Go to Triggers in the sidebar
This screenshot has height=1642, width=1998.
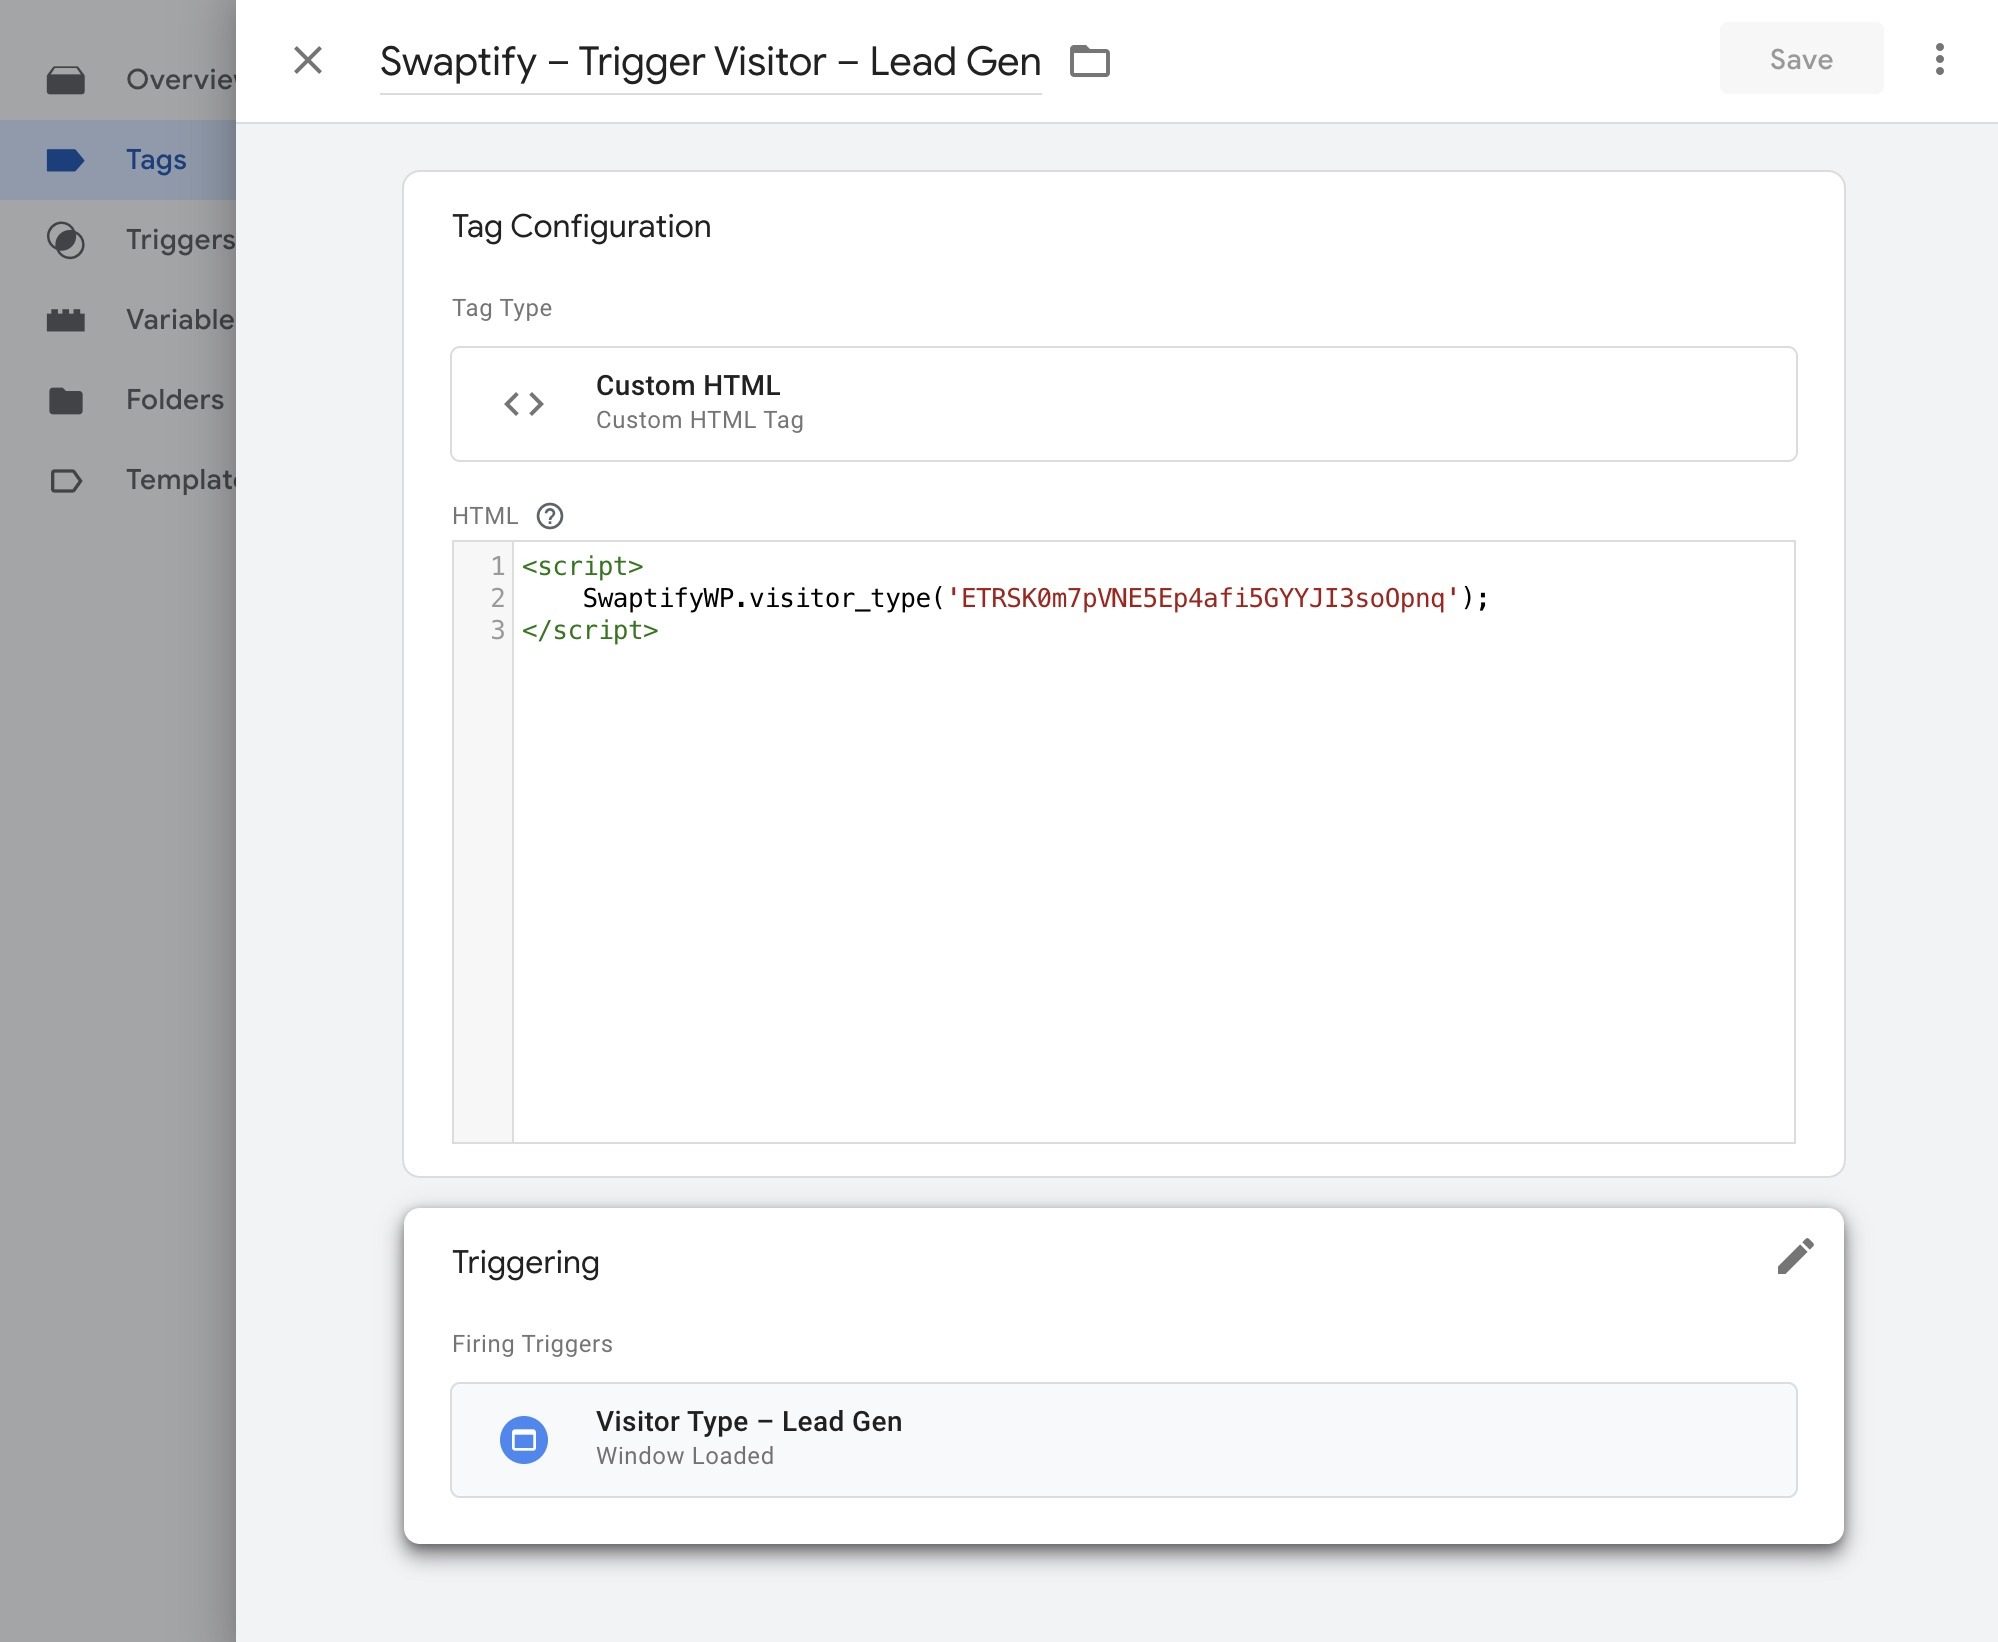180,240
